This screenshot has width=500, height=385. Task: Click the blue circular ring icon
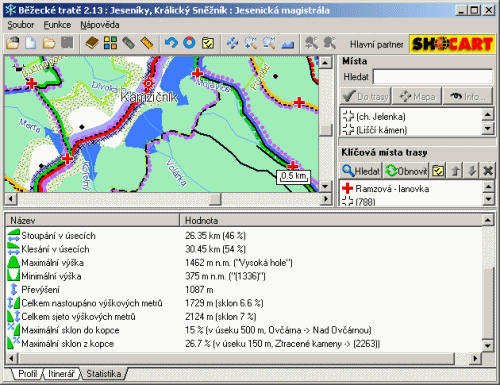[x=189, y=43]
